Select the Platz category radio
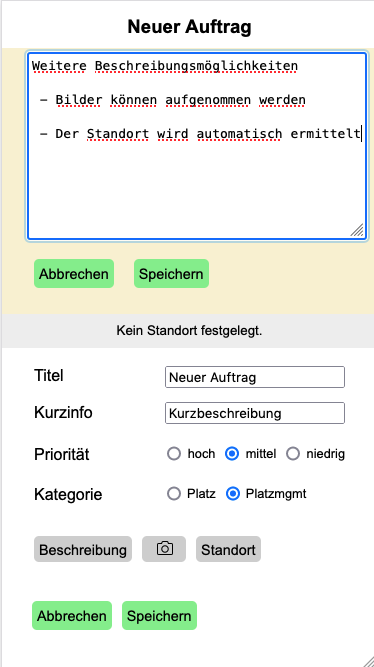Viewport: 374px width, 667px height. click(174, 494)
